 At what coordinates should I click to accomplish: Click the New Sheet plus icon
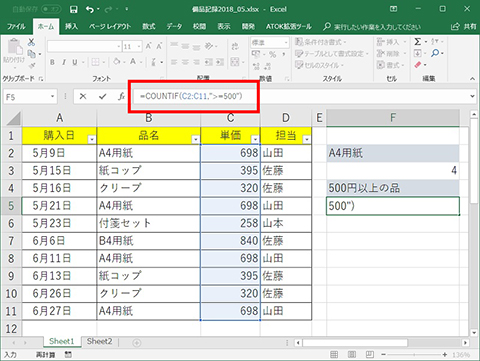click(137, 342)
